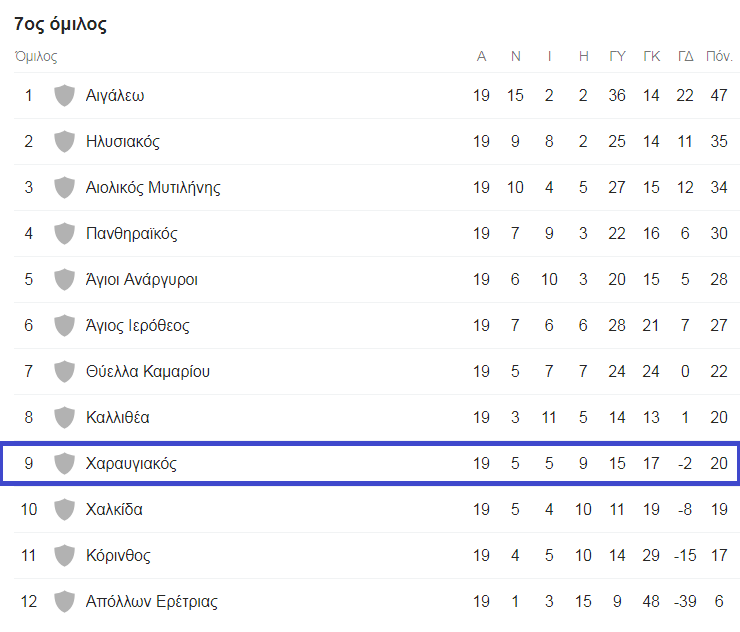Click the Άγιοι Ανάργυροι shield icon
740x632 pixels.
64,279
